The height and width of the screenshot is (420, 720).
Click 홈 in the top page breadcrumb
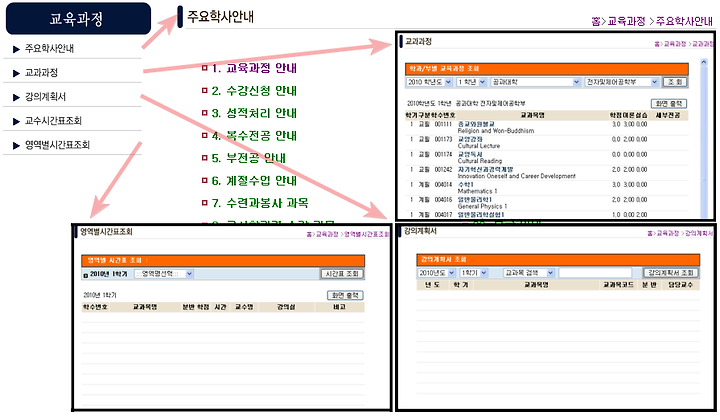coord(596,21)
